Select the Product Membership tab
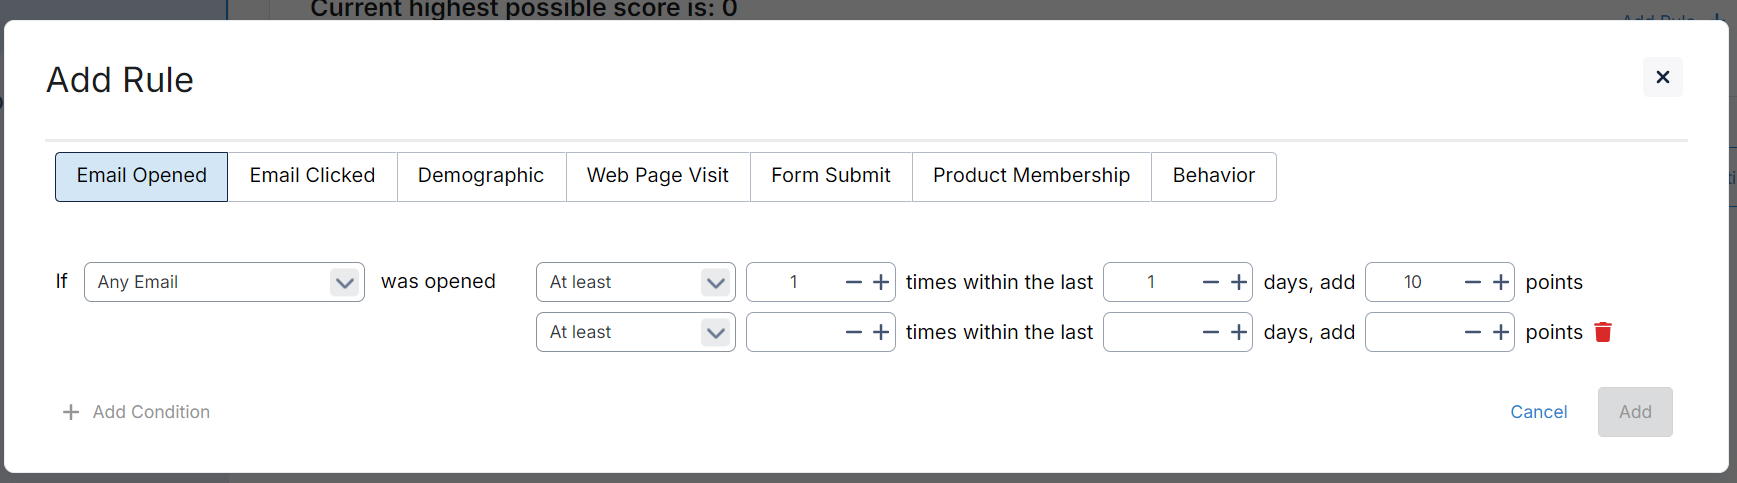Image resolution: width=1737 pixels, height=483 pixels. pos(1031,176)
